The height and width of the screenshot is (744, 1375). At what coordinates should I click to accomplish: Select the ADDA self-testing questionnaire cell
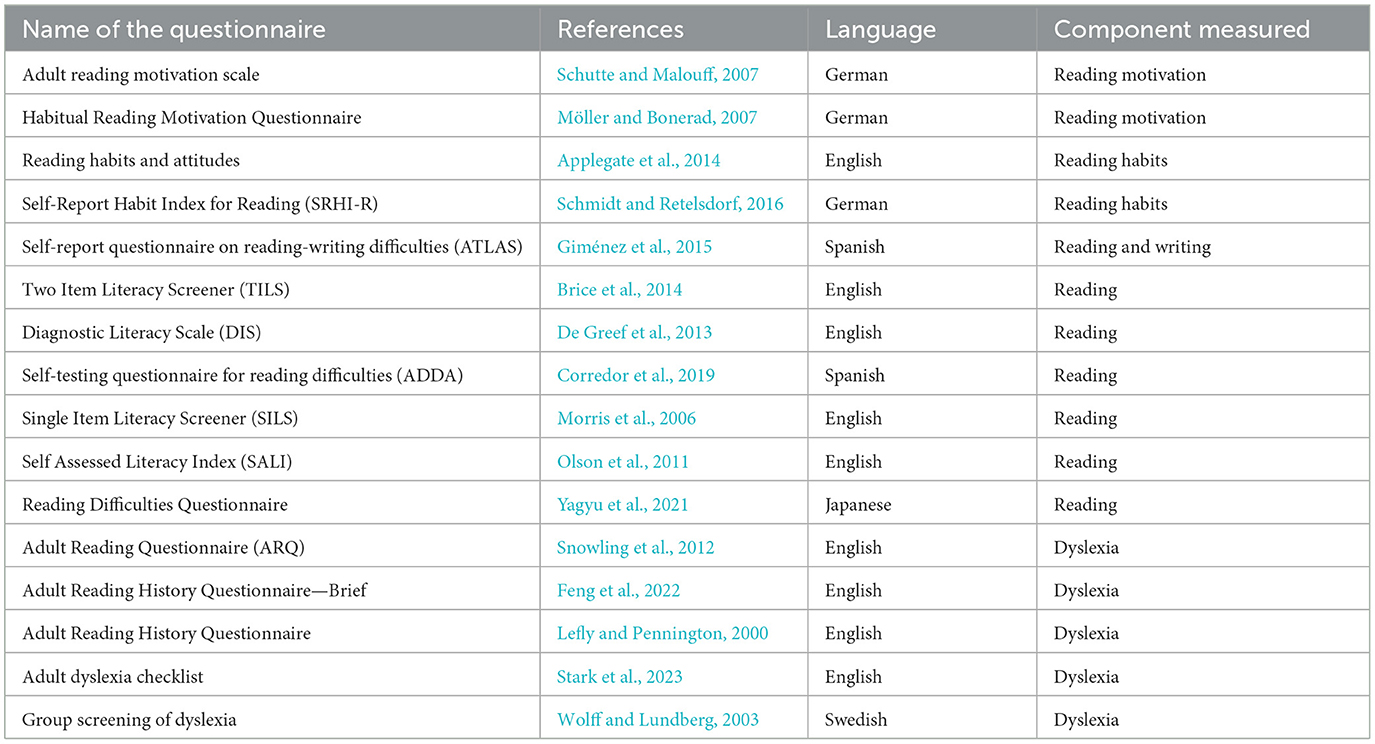271,376
